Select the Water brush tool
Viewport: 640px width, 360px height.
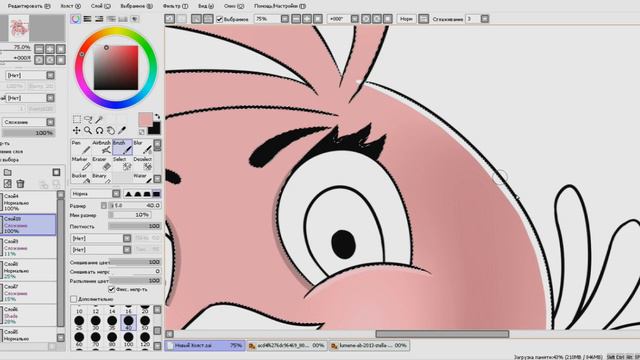pyautogui.click(x=143, y=178)
